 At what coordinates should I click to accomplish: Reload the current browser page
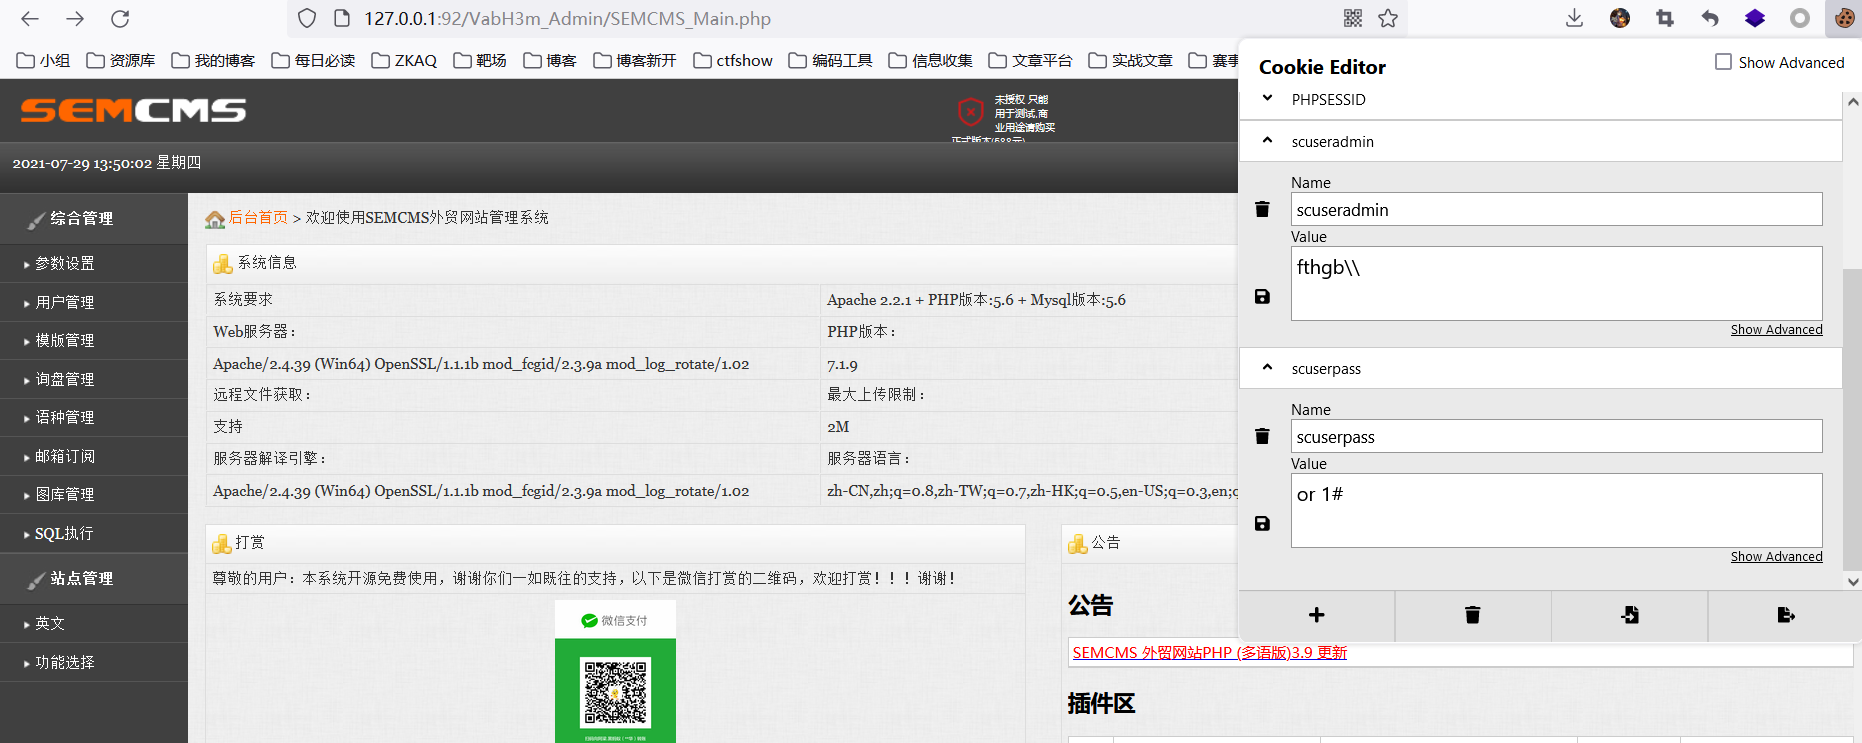120,18
